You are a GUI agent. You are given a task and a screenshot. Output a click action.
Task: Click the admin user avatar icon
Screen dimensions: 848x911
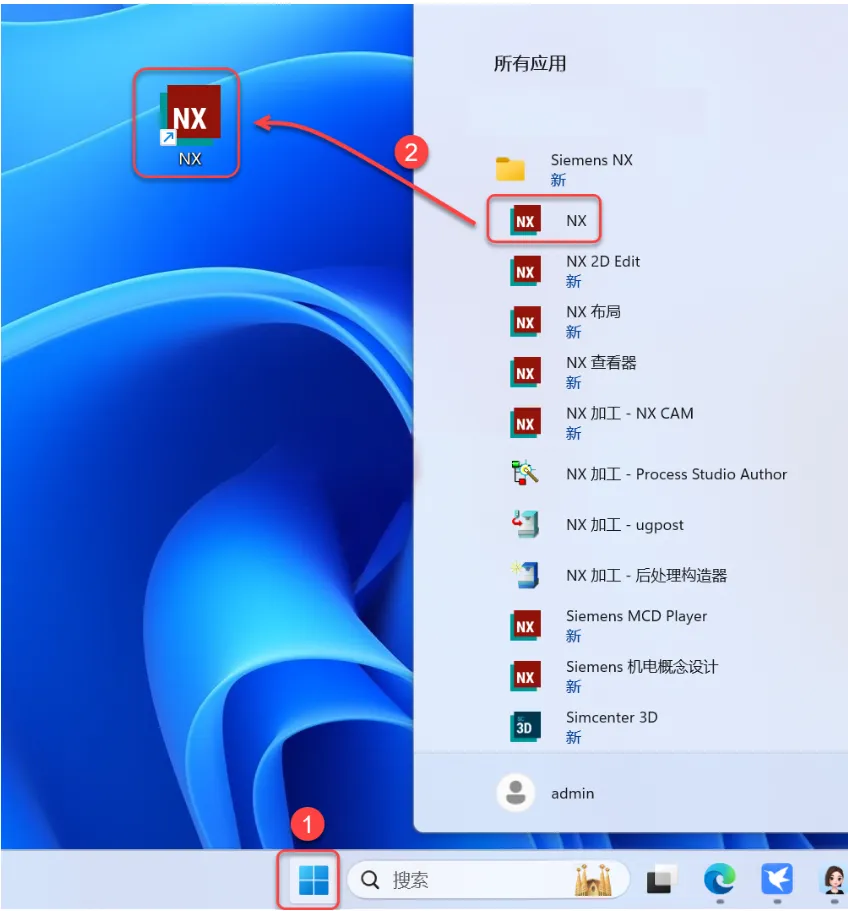coord(515,793)
